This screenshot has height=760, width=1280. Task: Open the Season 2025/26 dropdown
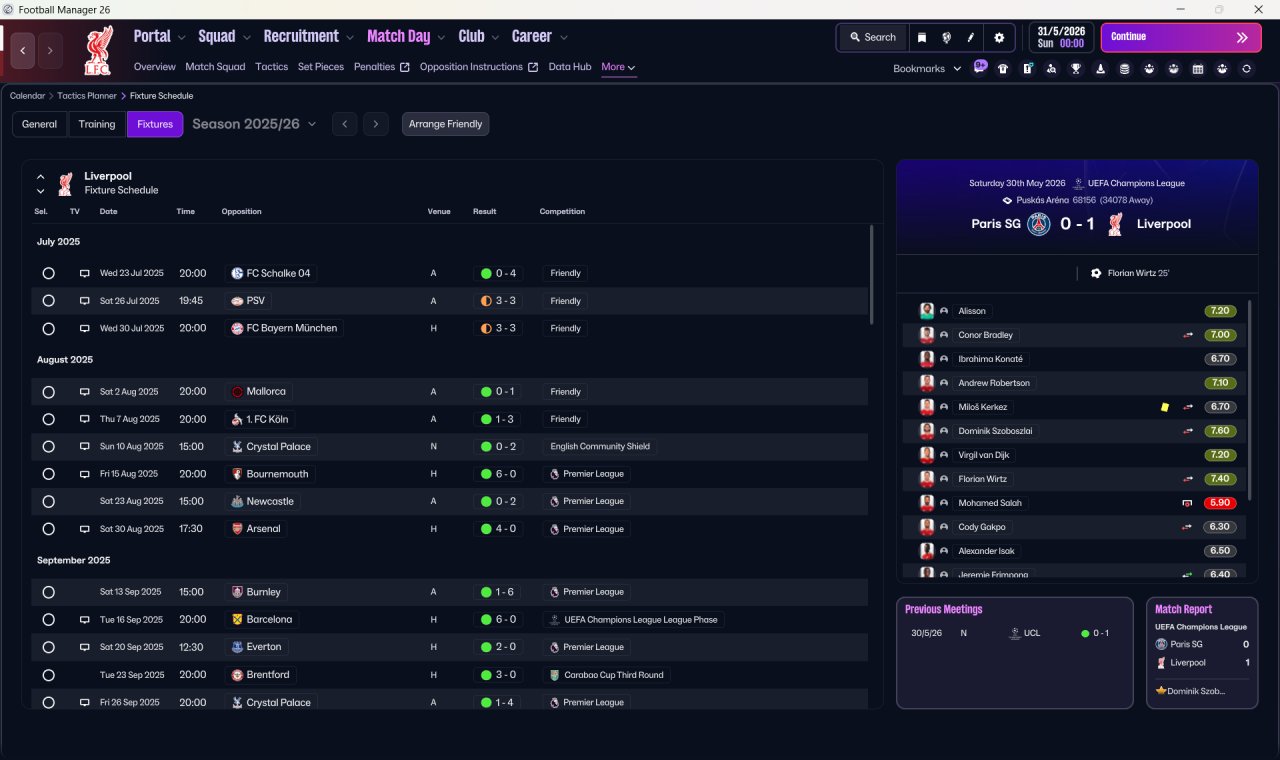[254, 124]
